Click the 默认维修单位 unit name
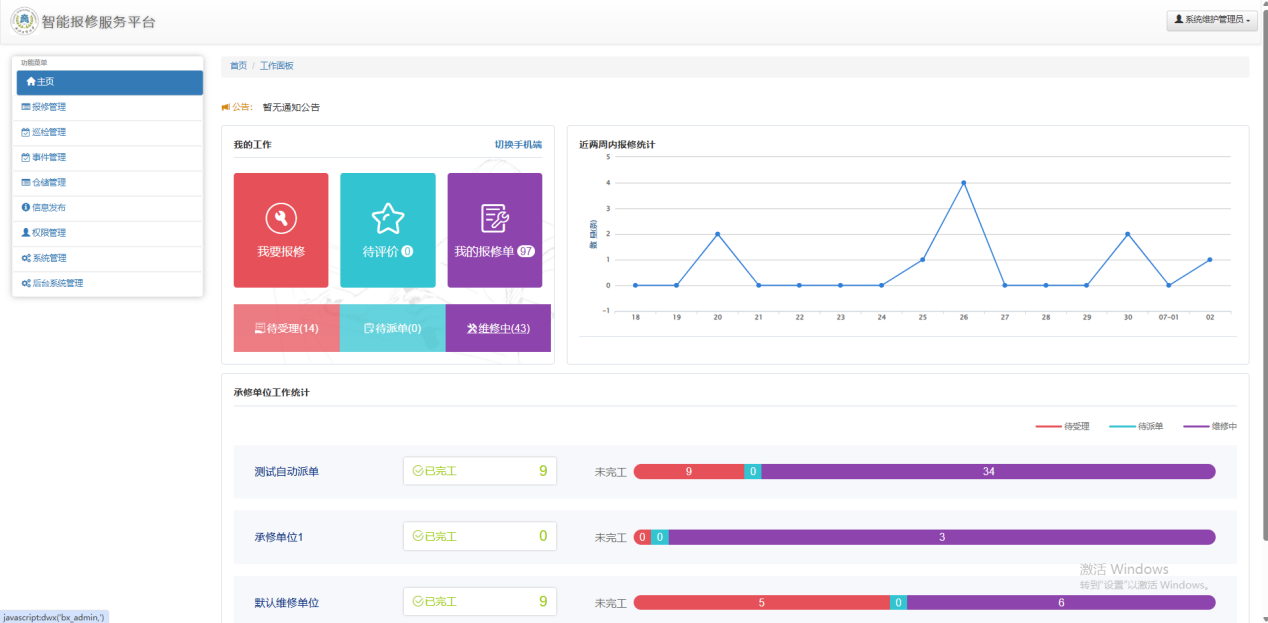 click(287, 603)
